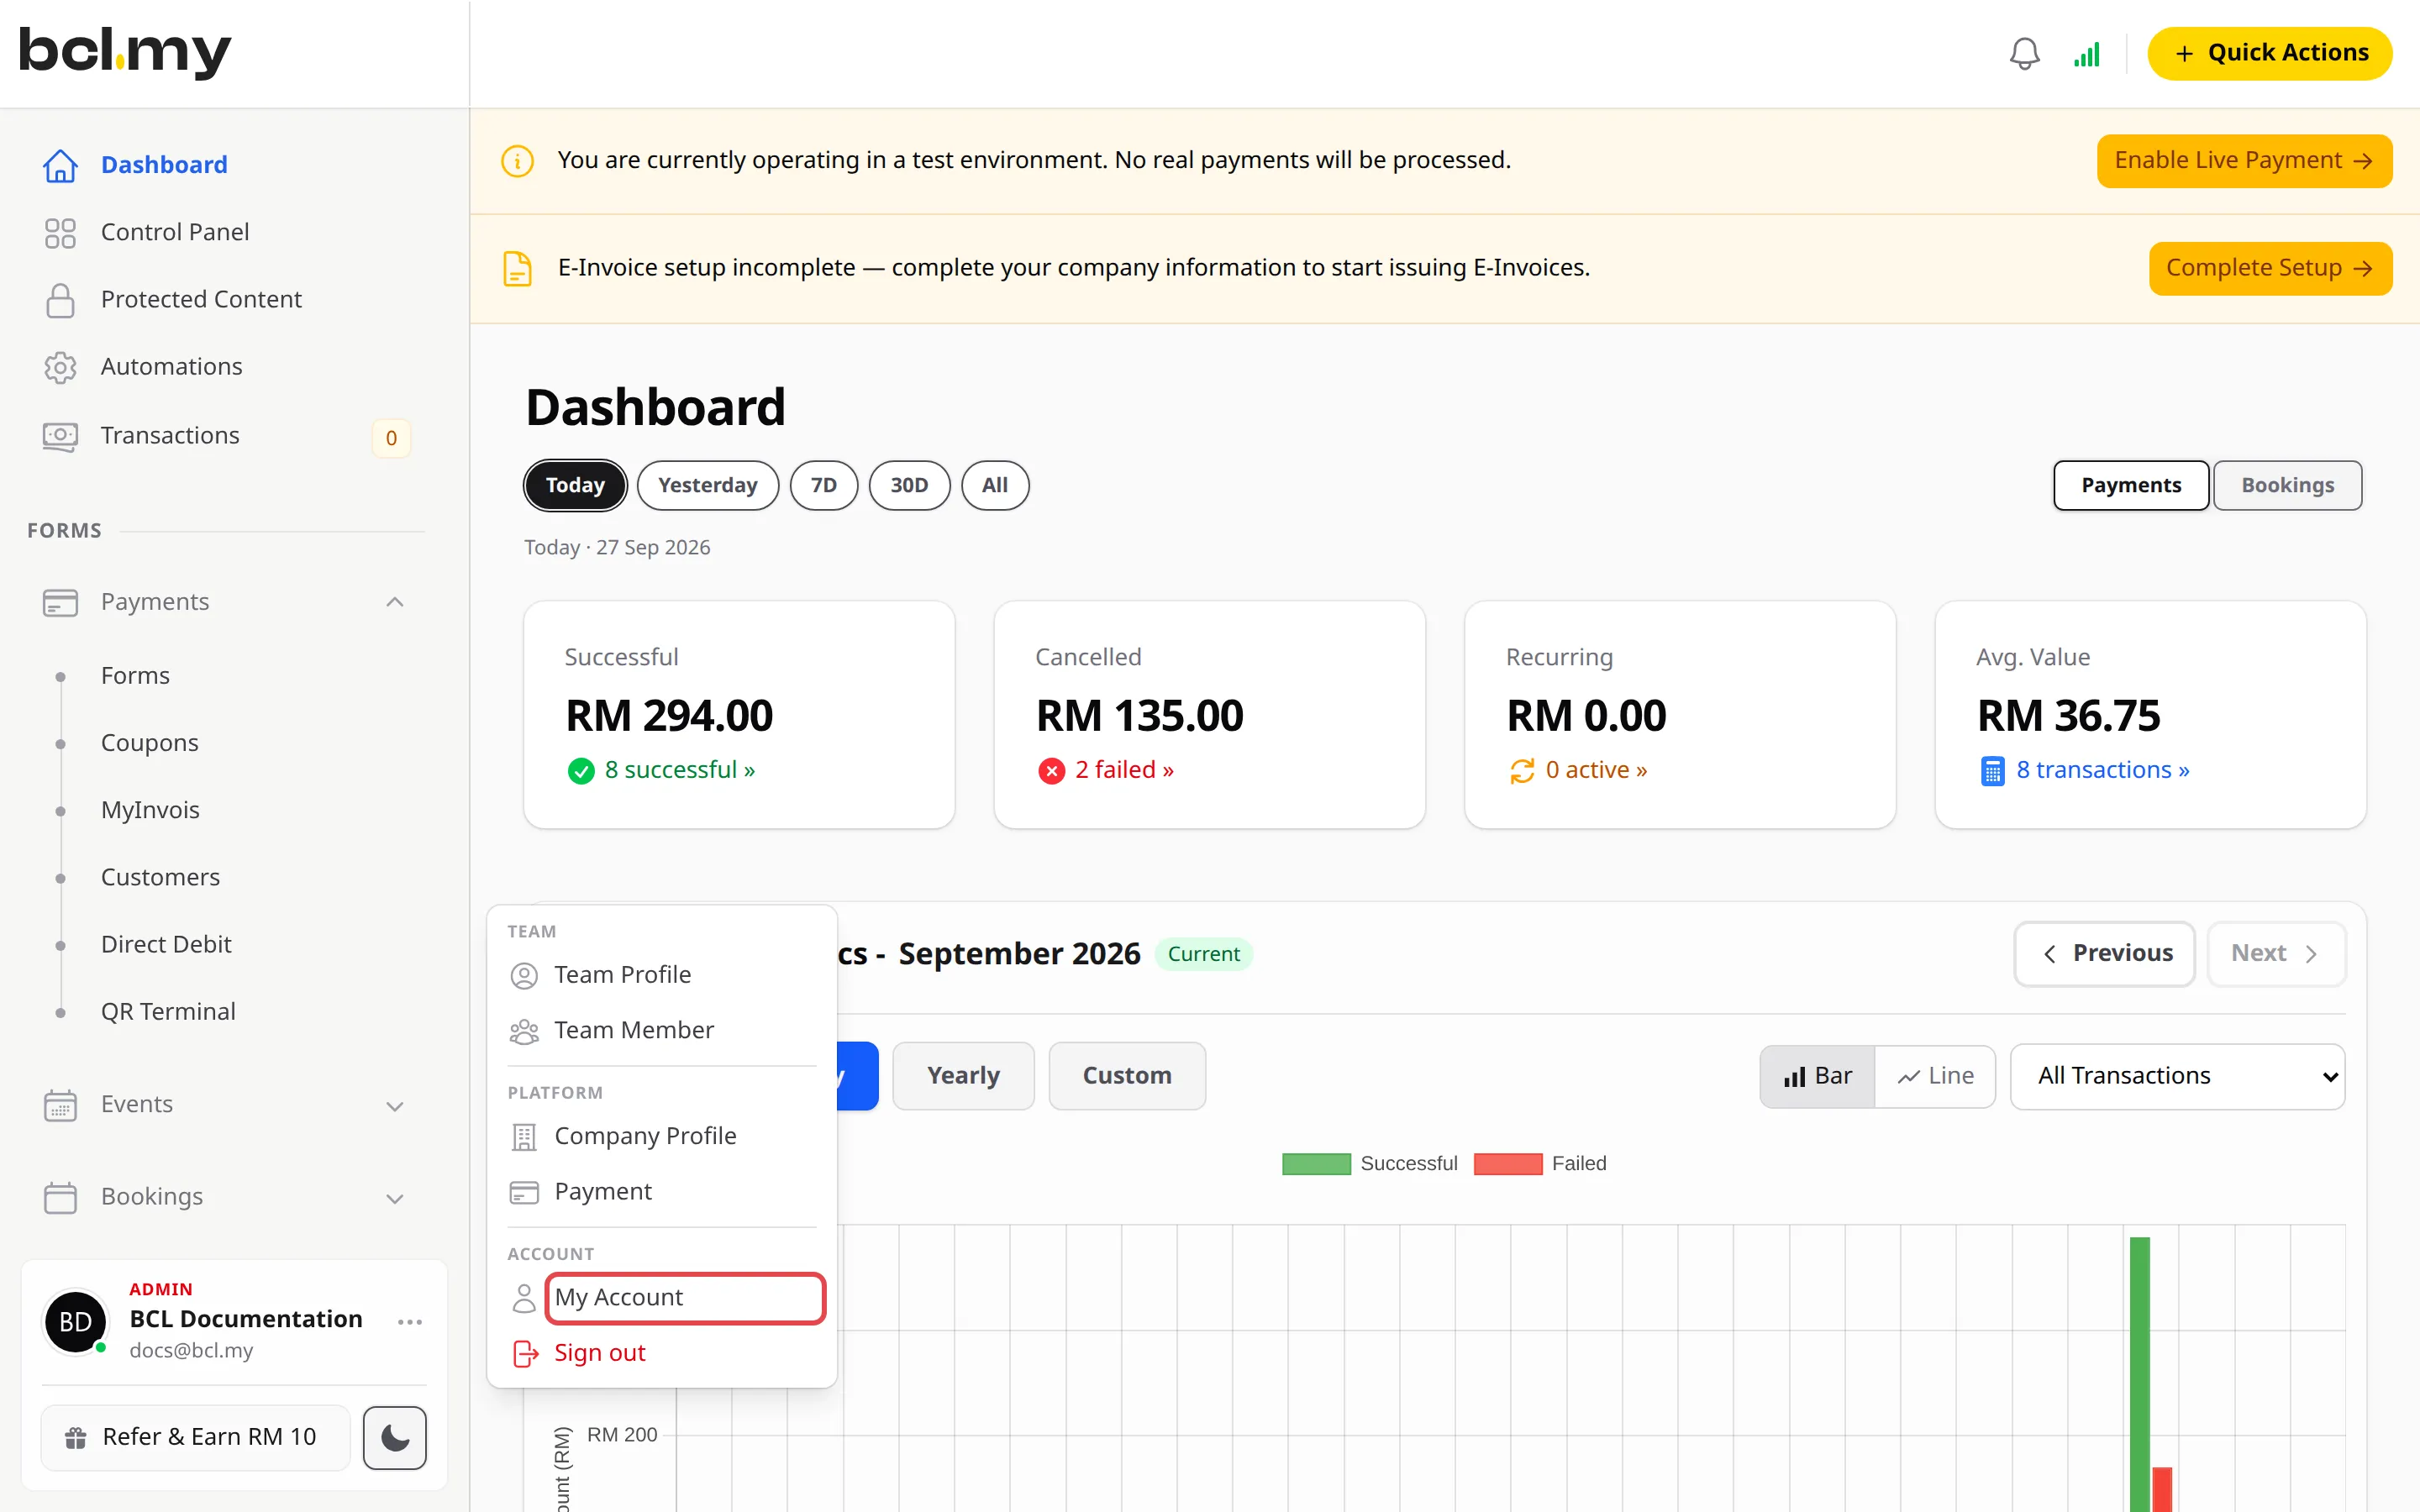Click the red Failed legend swatch

[x=1508, y=1164]
